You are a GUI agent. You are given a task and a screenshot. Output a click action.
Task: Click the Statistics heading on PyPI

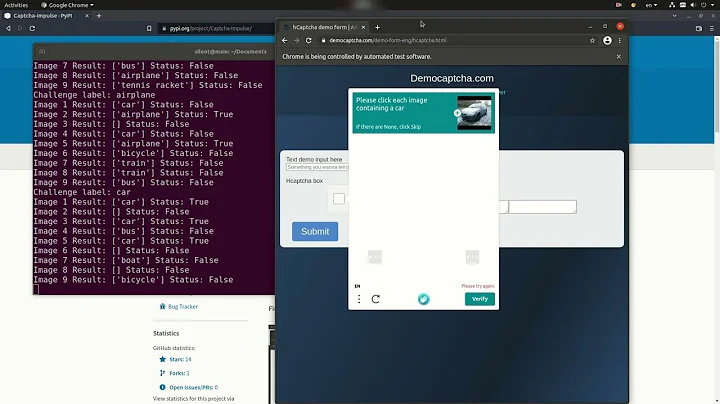166,333
